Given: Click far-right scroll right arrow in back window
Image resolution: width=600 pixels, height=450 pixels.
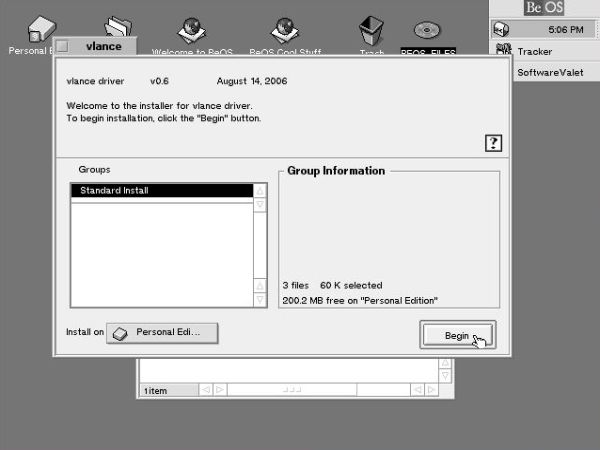Looking at the screenshot, I should click(431, 390).
